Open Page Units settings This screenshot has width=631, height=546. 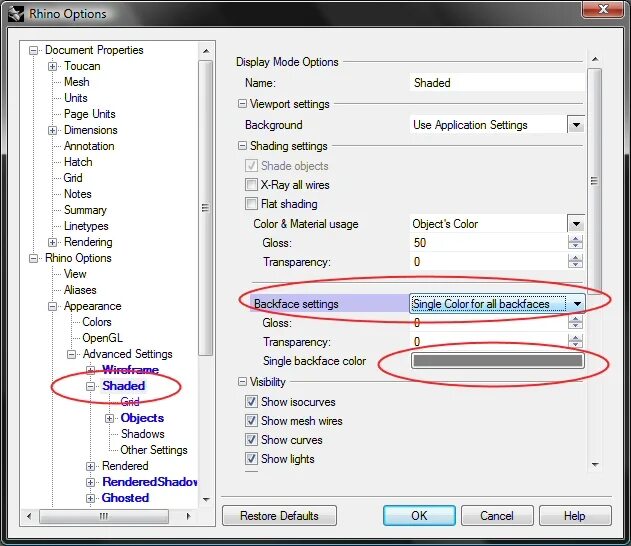point(90,114)
